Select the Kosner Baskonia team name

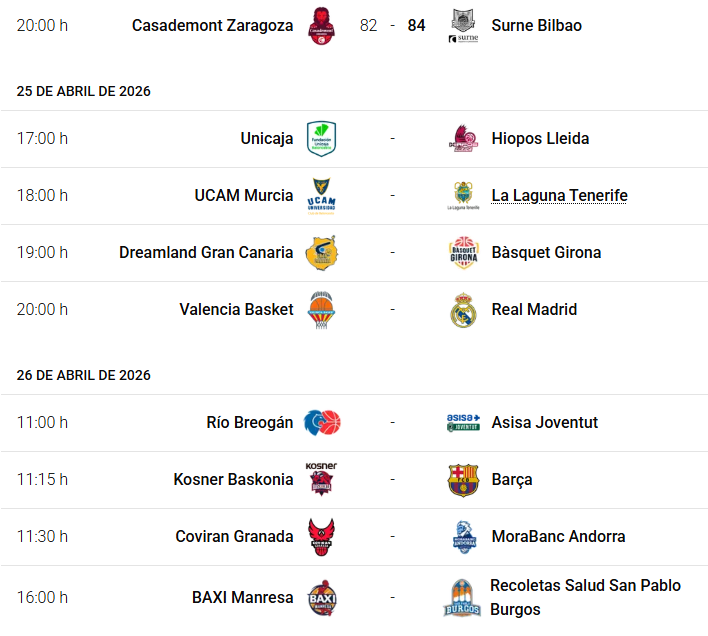point(233,480)
